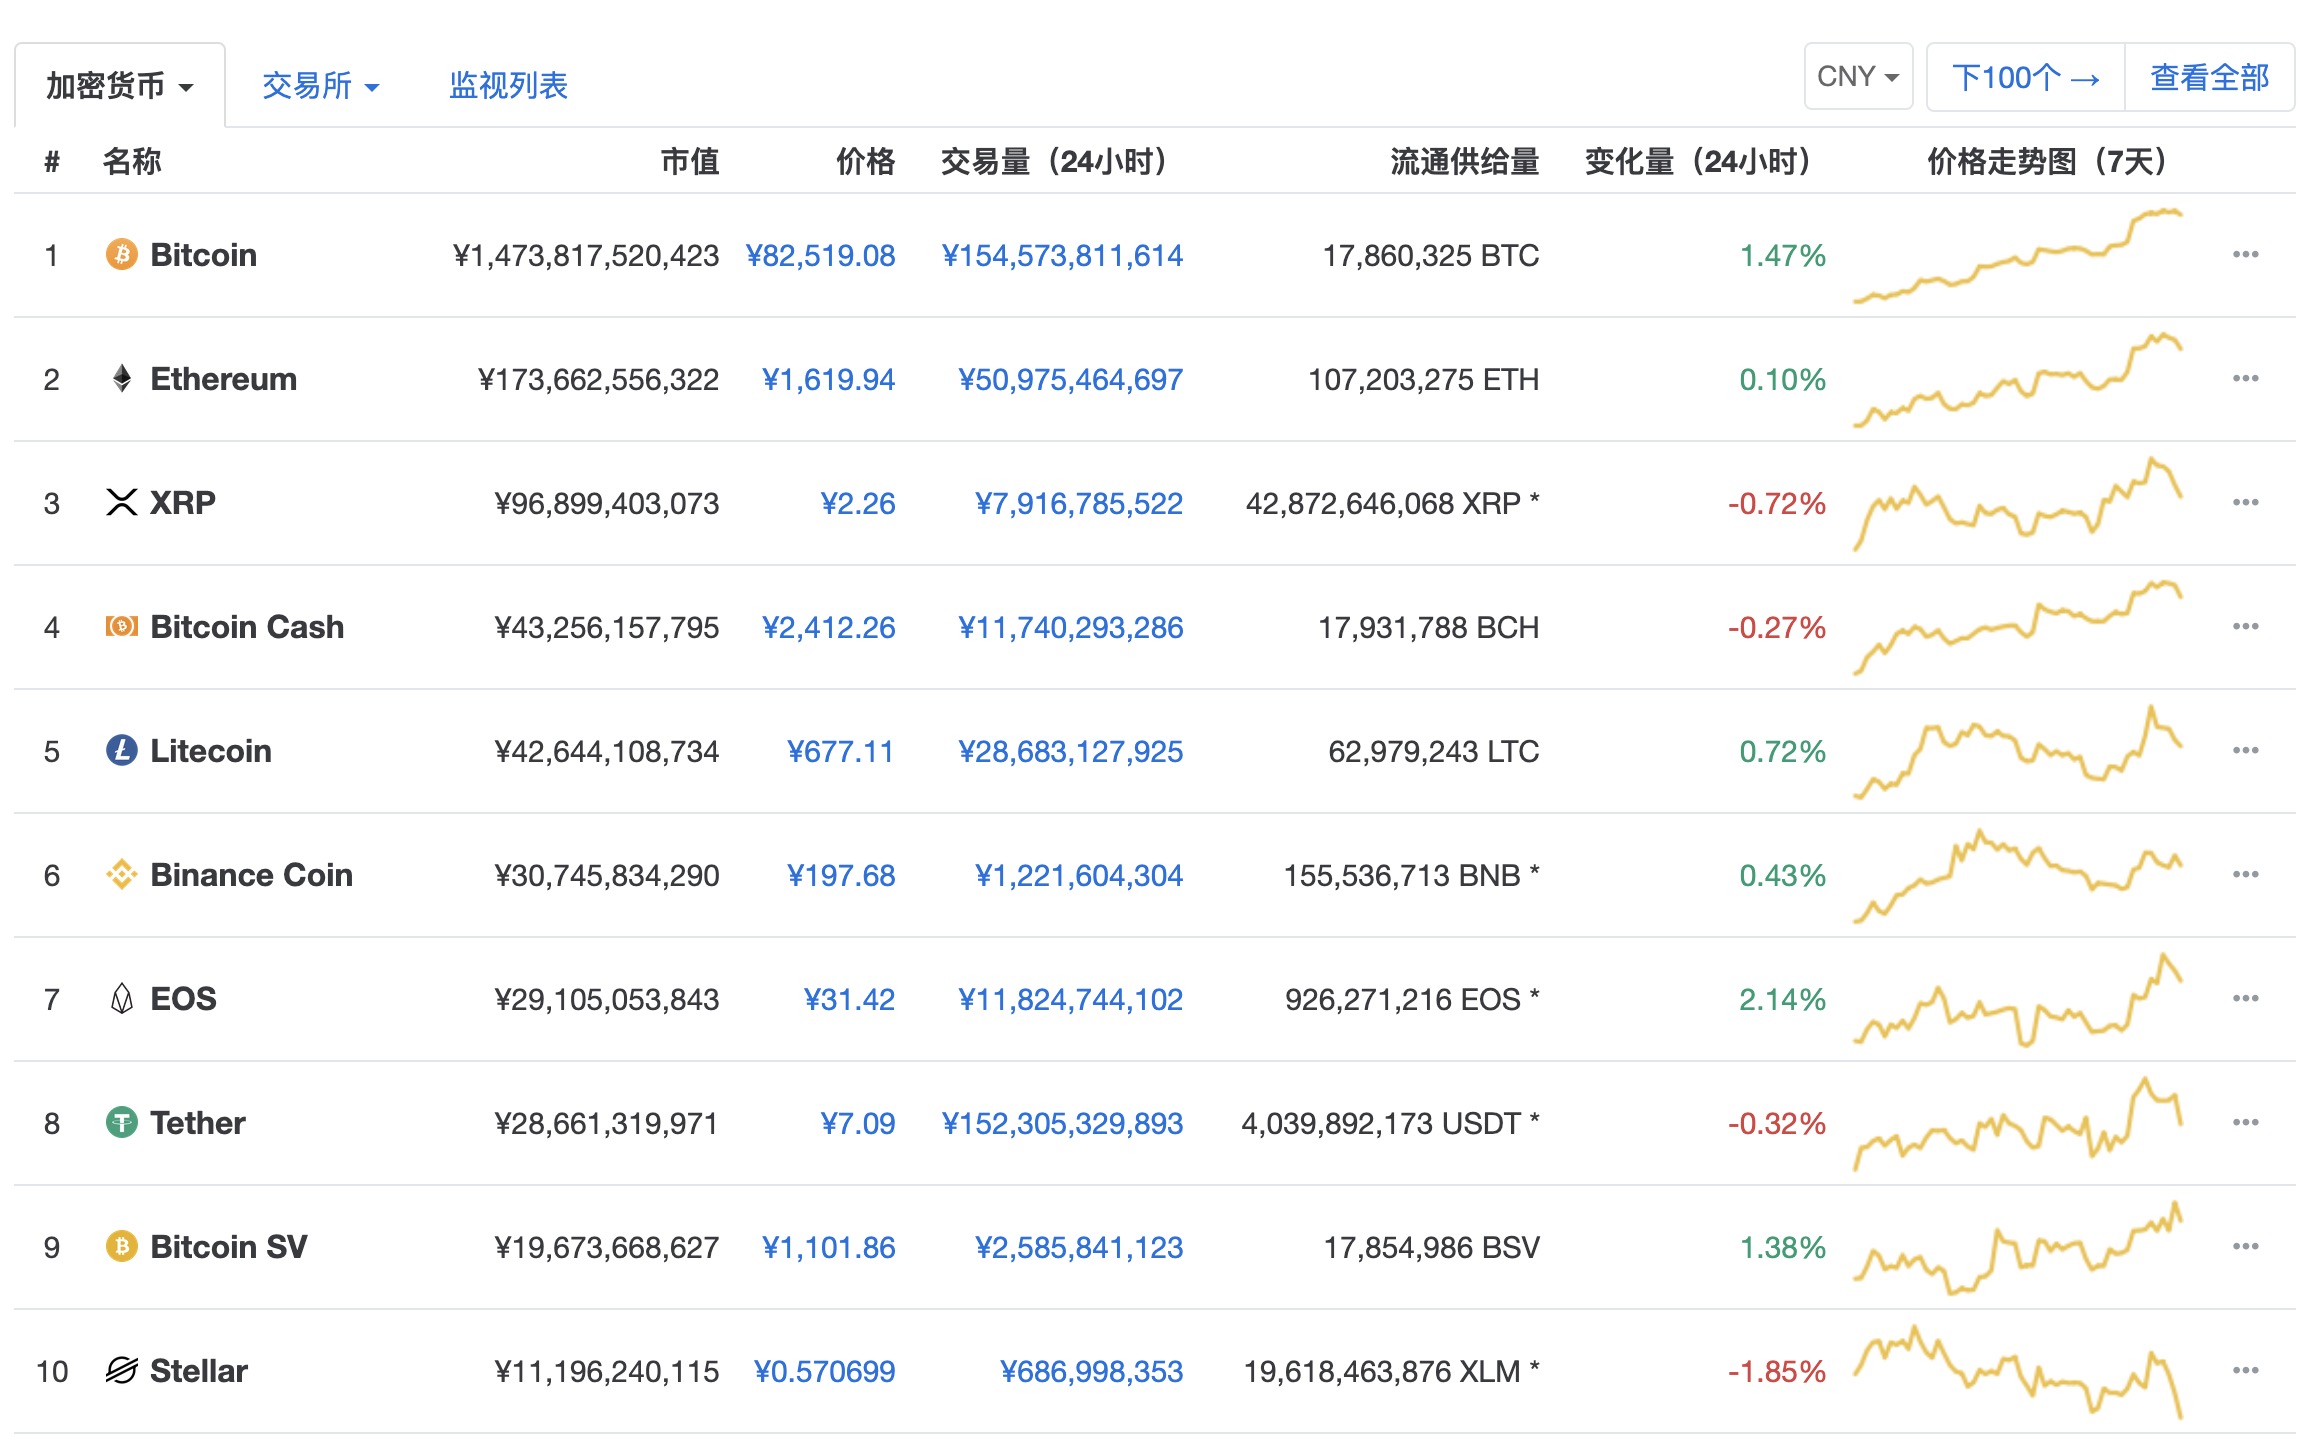The image size is (2316, 1442).
Task: Click Bitcoin SV volume ¥2,585,841,123
Action: coord(1079,1247)
